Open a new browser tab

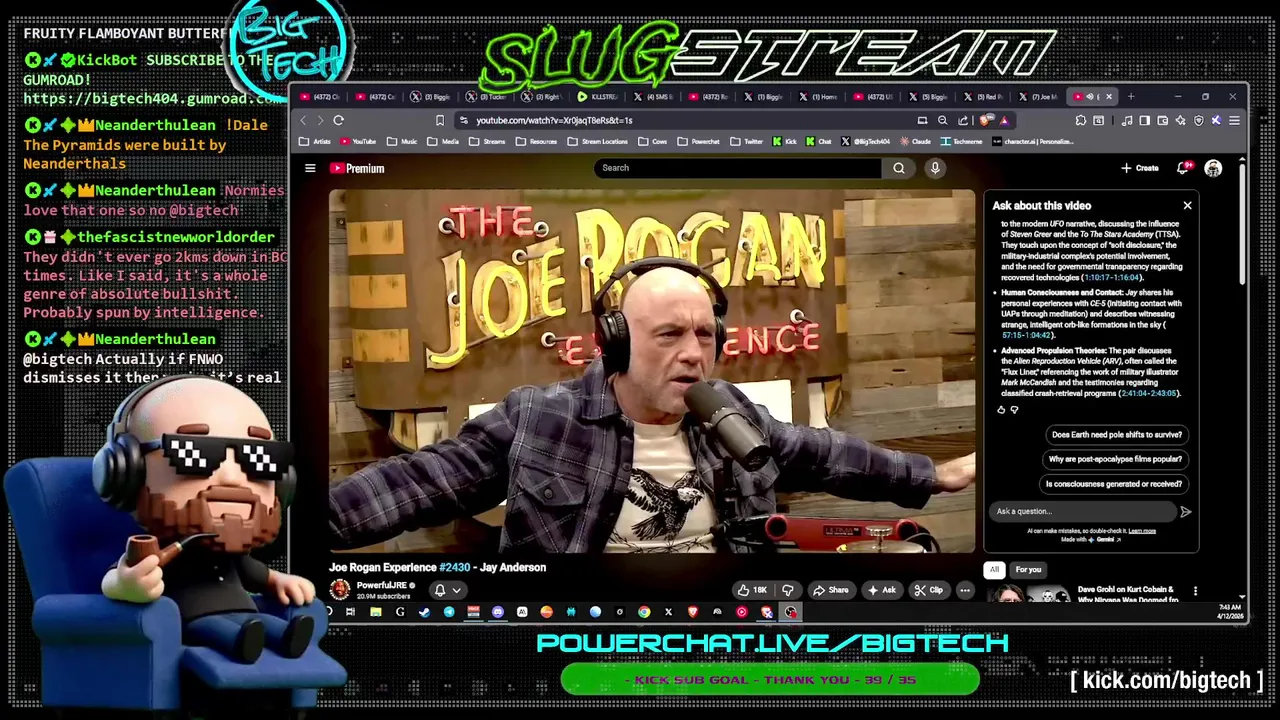pyautogui.click(x=1131, y=97)
